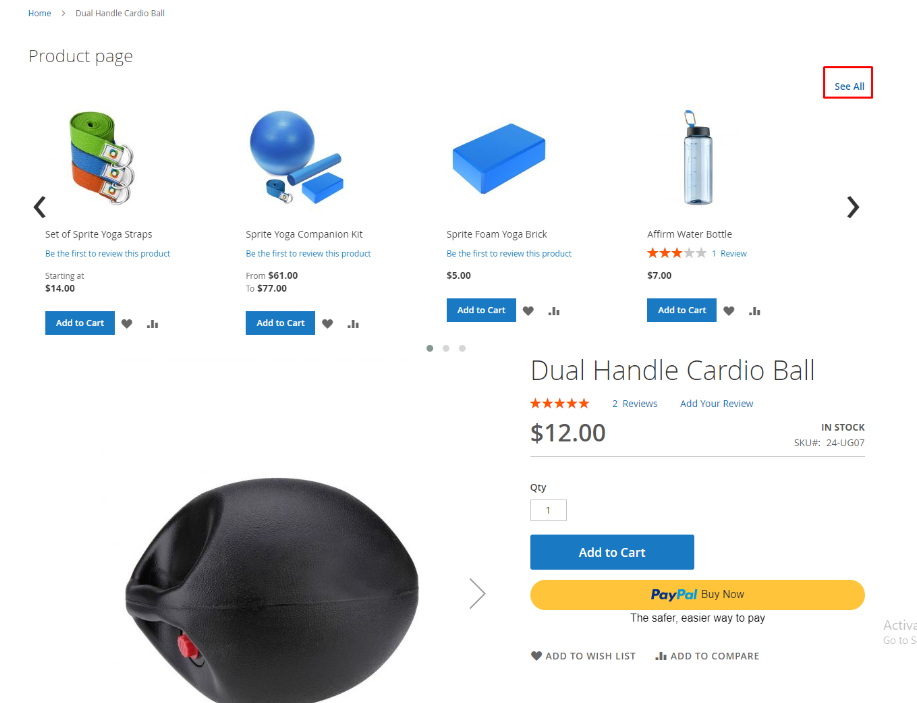Add Sprite Foam Yoga Brick to wishlist
The image size is (917, 703).
(x=528, y=311)
